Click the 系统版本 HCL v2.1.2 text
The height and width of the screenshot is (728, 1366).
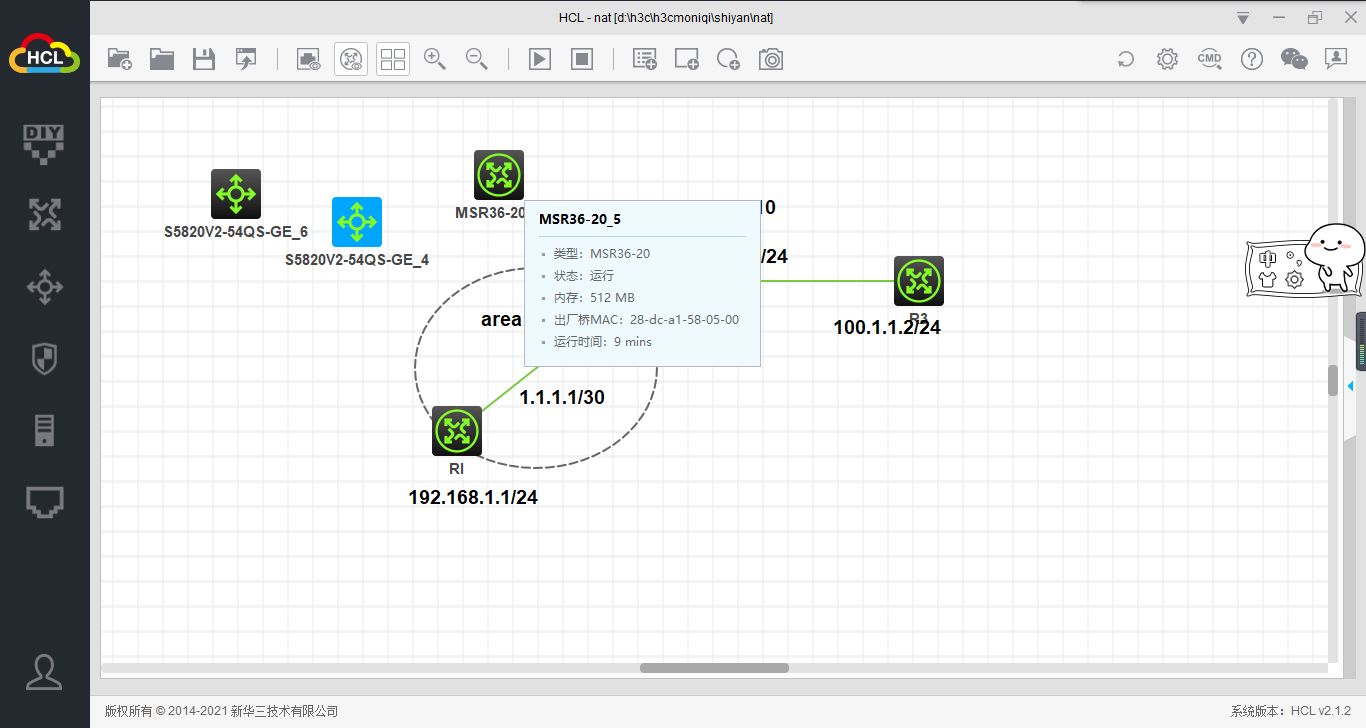1290,711
